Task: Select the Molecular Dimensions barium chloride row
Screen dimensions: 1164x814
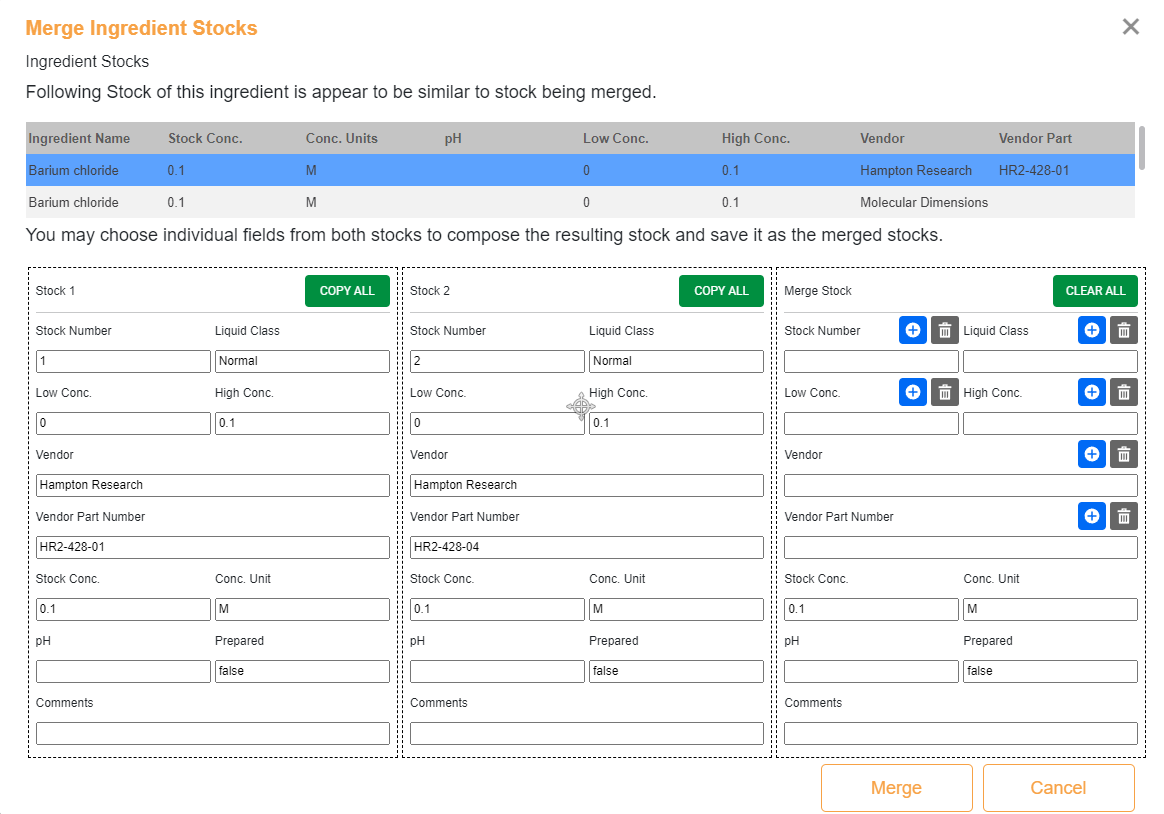Action: 580,202
